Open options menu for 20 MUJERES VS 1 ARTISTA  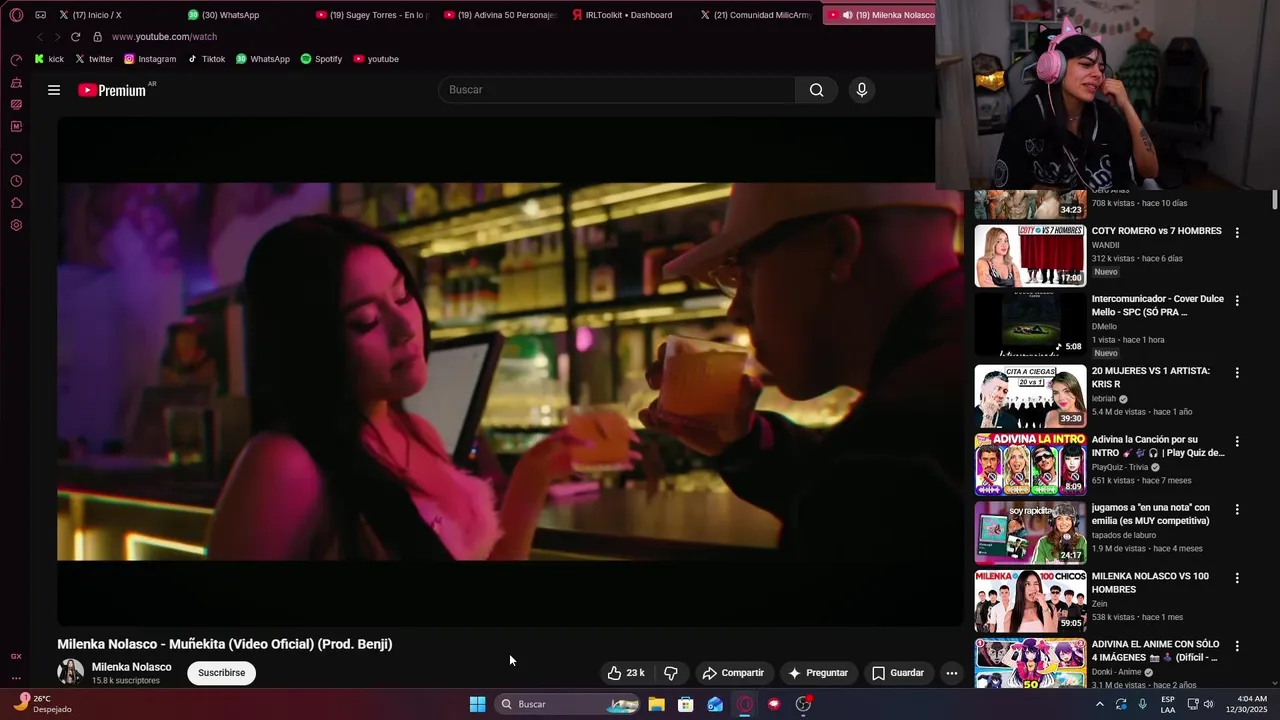pyautogui.click(x=1237, y=373)
